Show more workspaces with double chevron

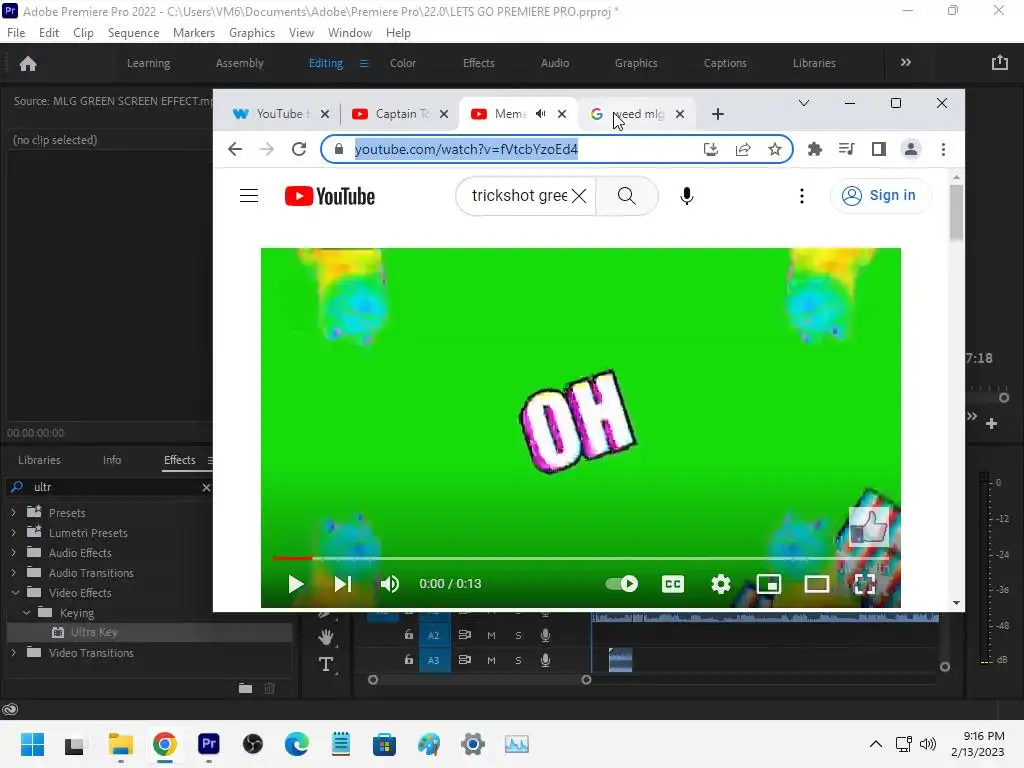(x=905, y=63)
